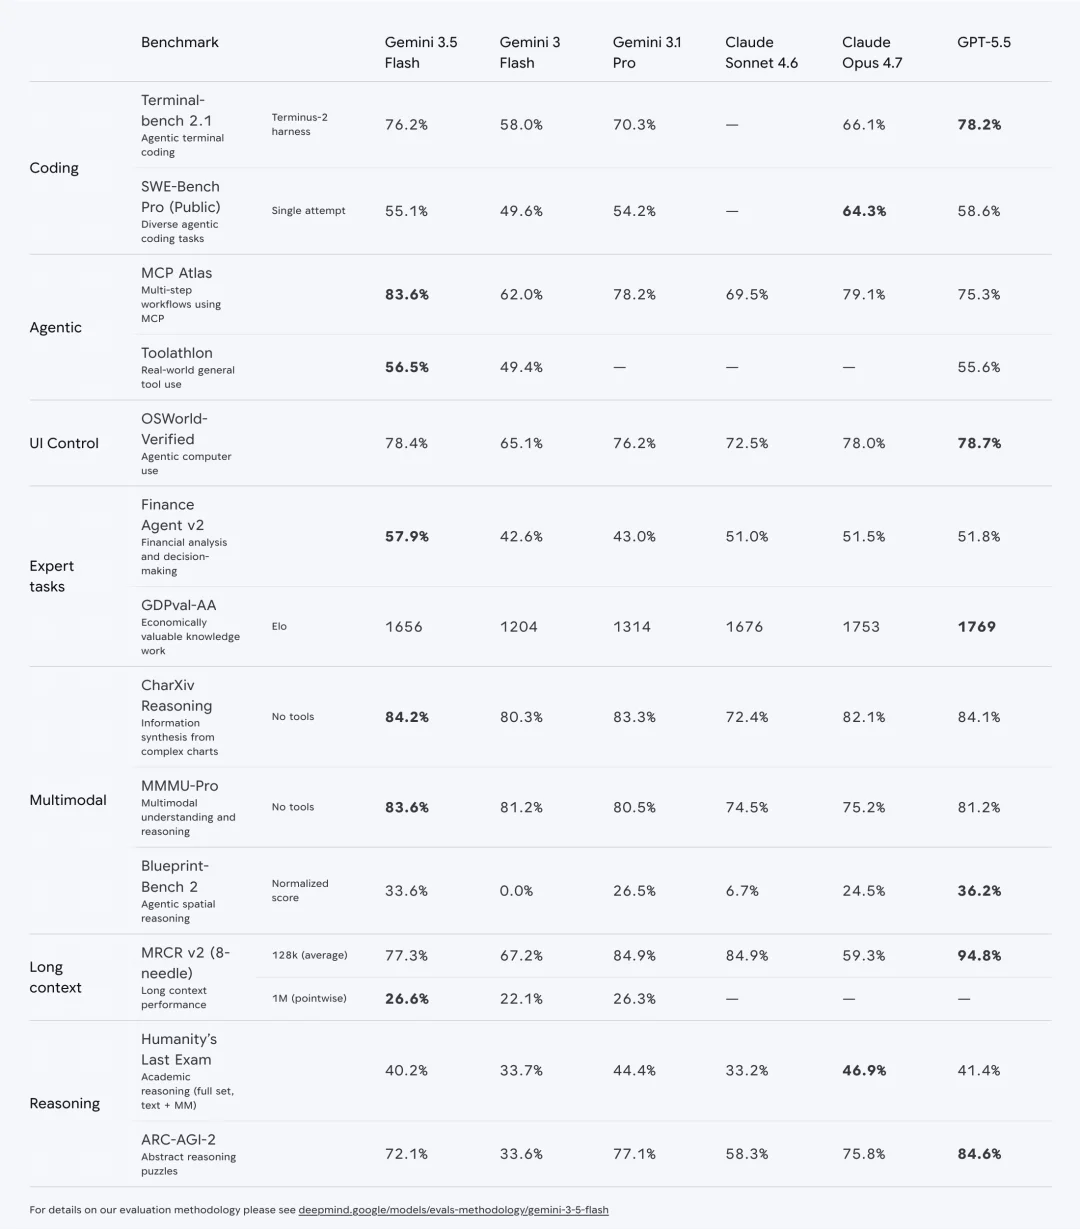Image resolution: width=1080 pixels, height=1229 pixels.
Task: Click the GPT-5.5 GDPval-AA score 1769
Action: [x=976, y=627]
